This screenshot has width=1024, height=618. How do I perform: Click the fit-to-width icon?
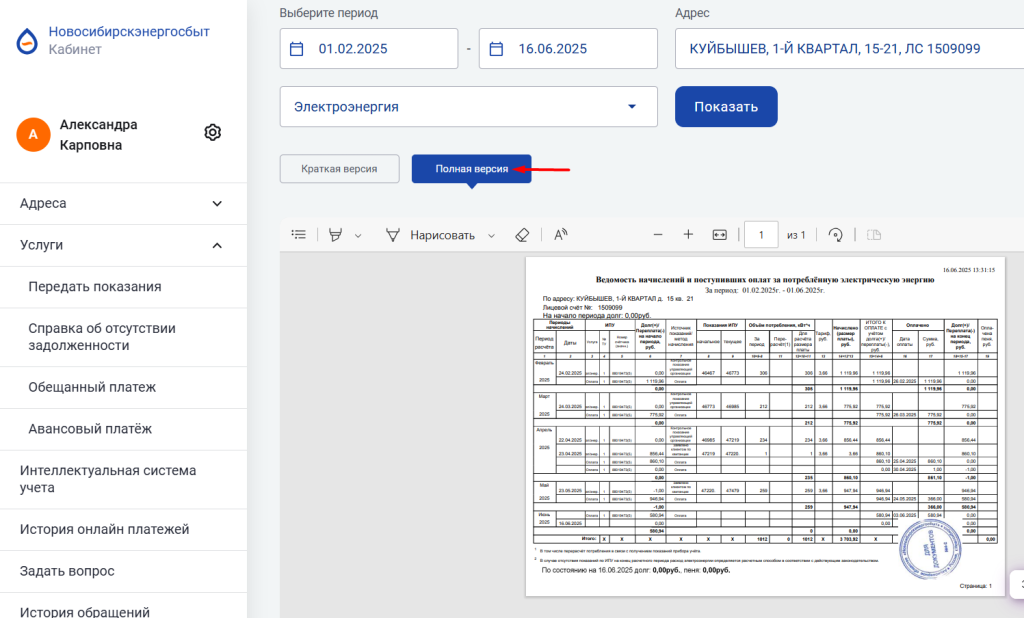719,235
